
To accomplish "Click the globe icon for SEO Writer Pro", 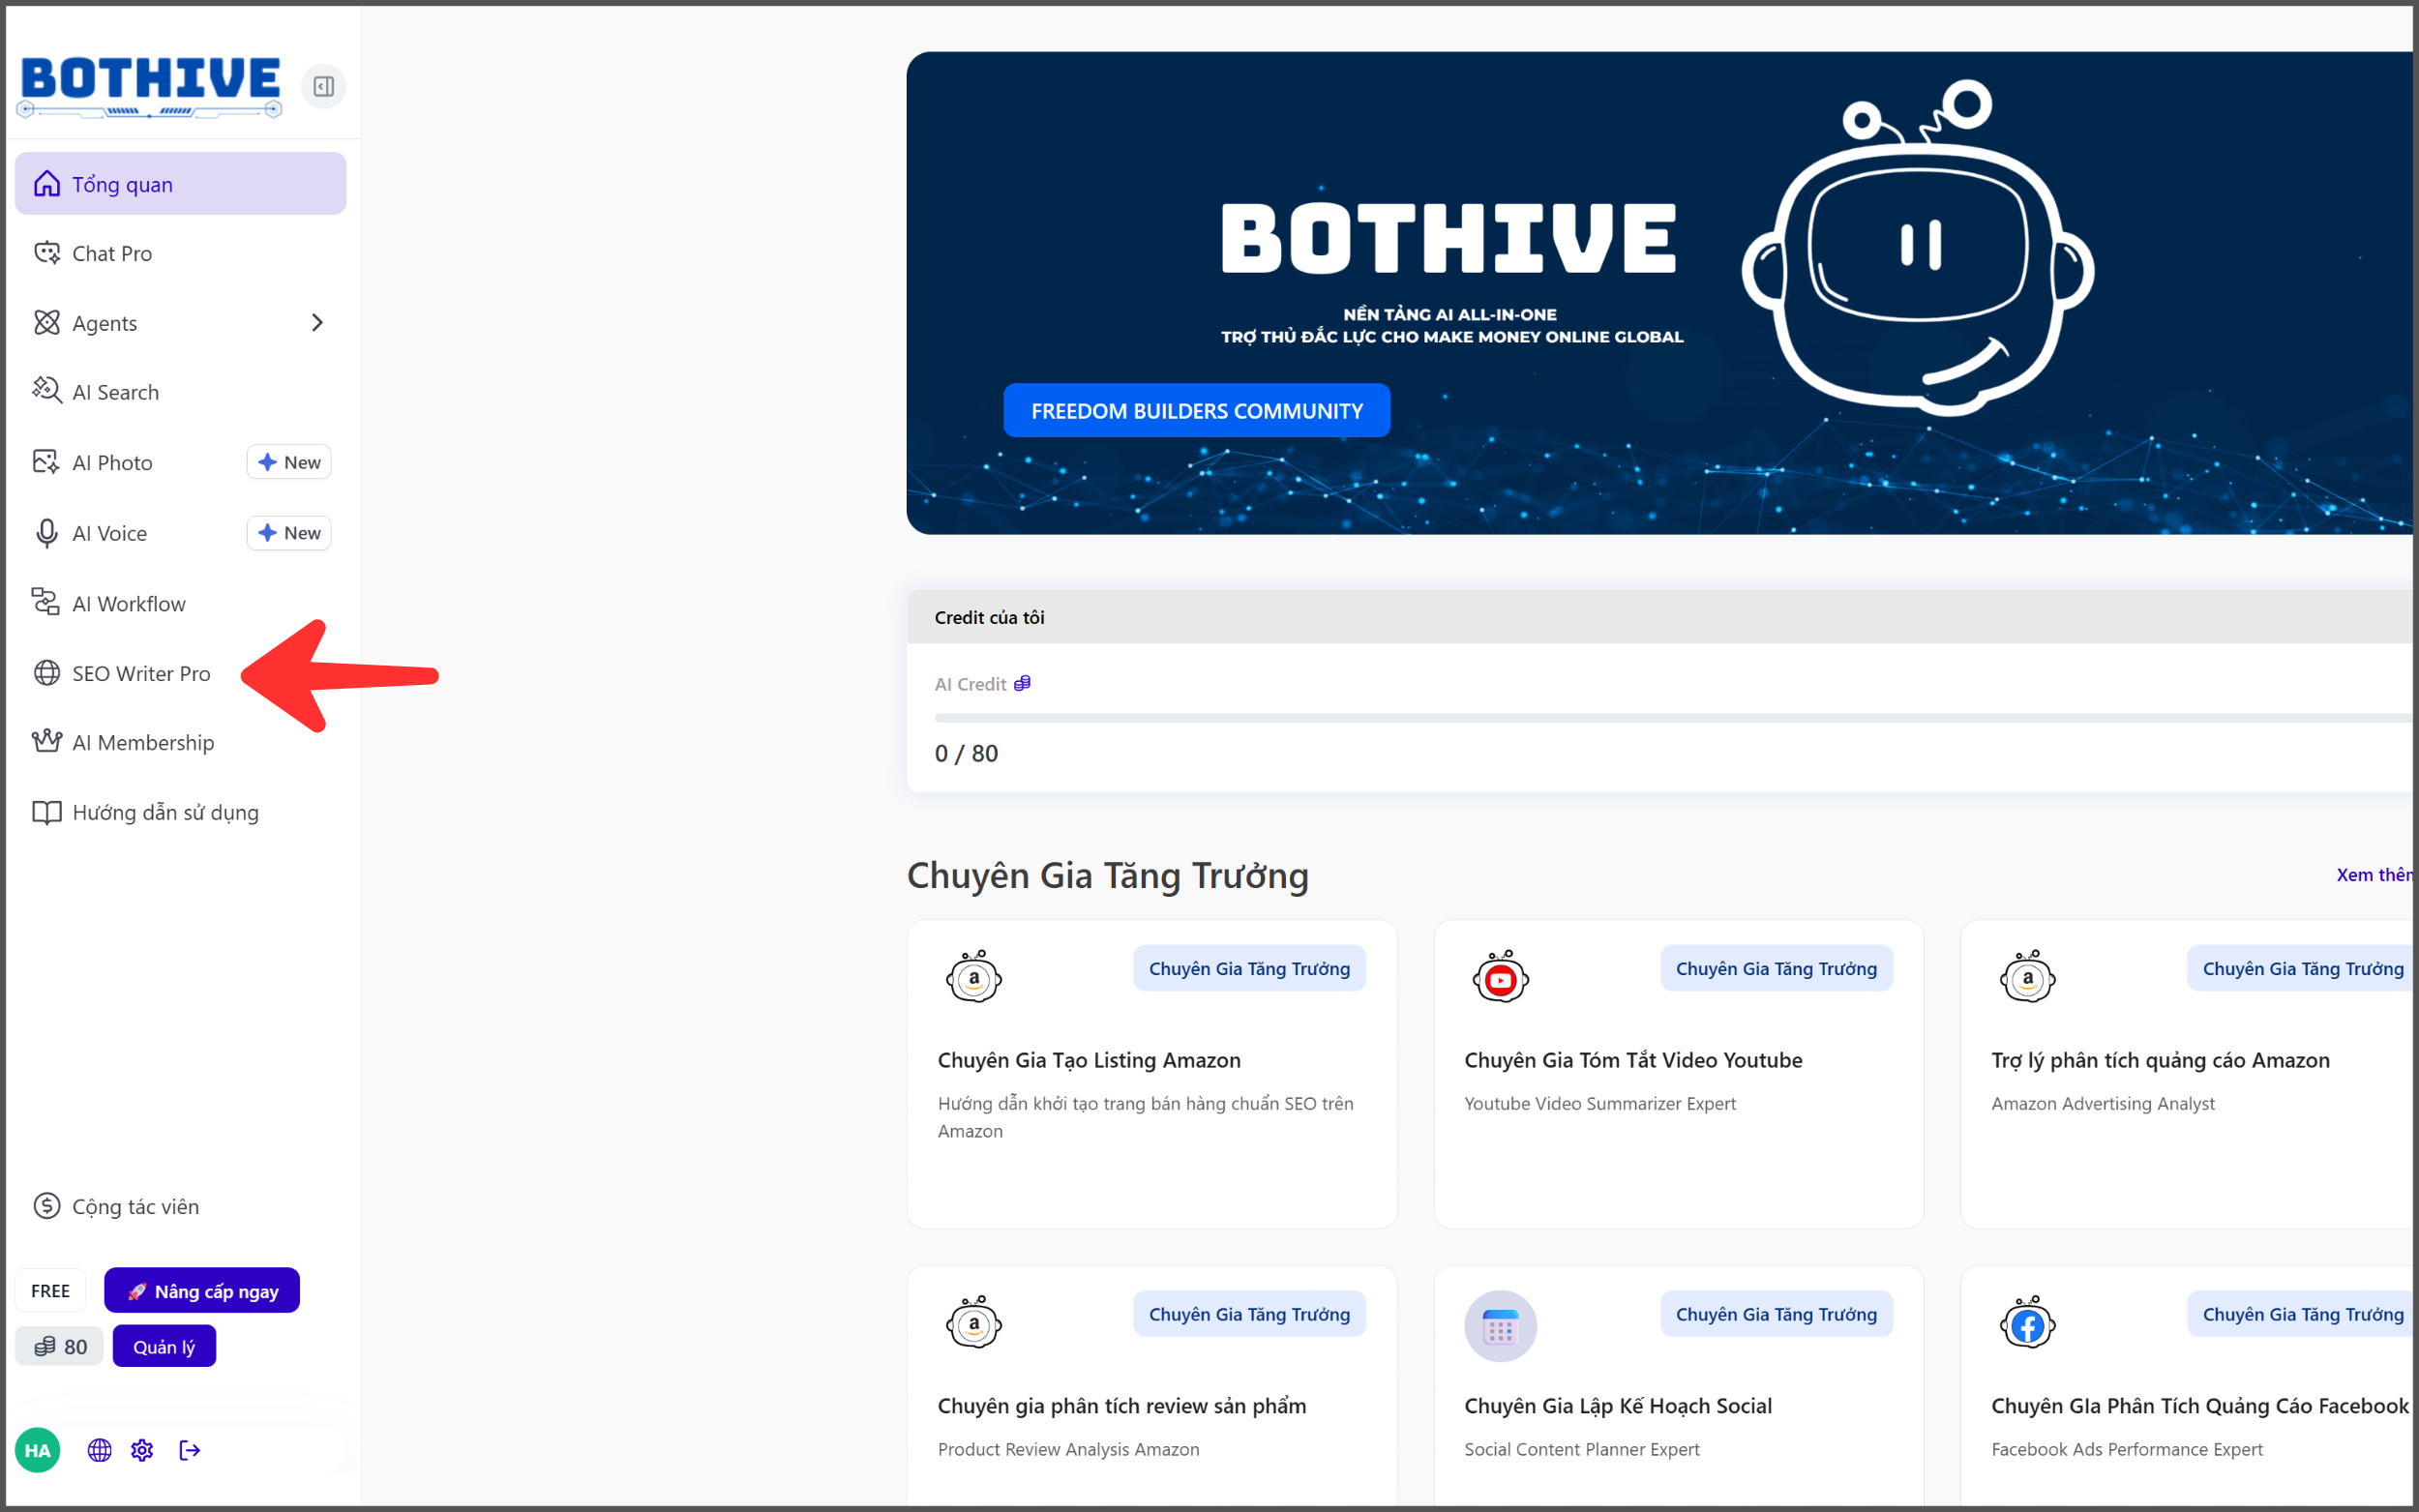I will click(47, 674).
